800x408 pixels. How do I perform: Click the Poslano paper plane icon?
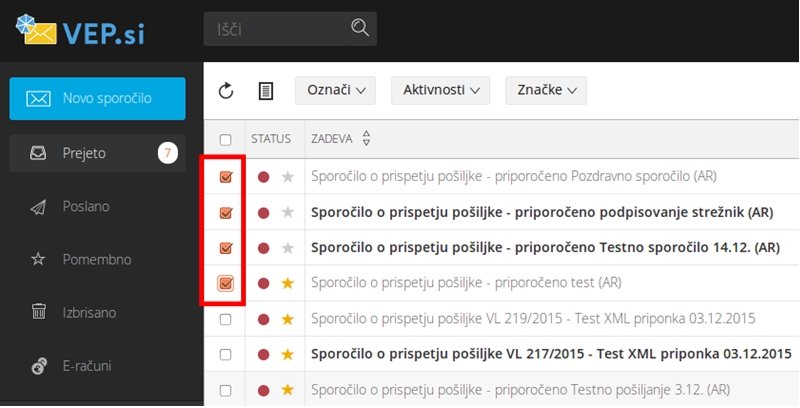coord(38,207)
